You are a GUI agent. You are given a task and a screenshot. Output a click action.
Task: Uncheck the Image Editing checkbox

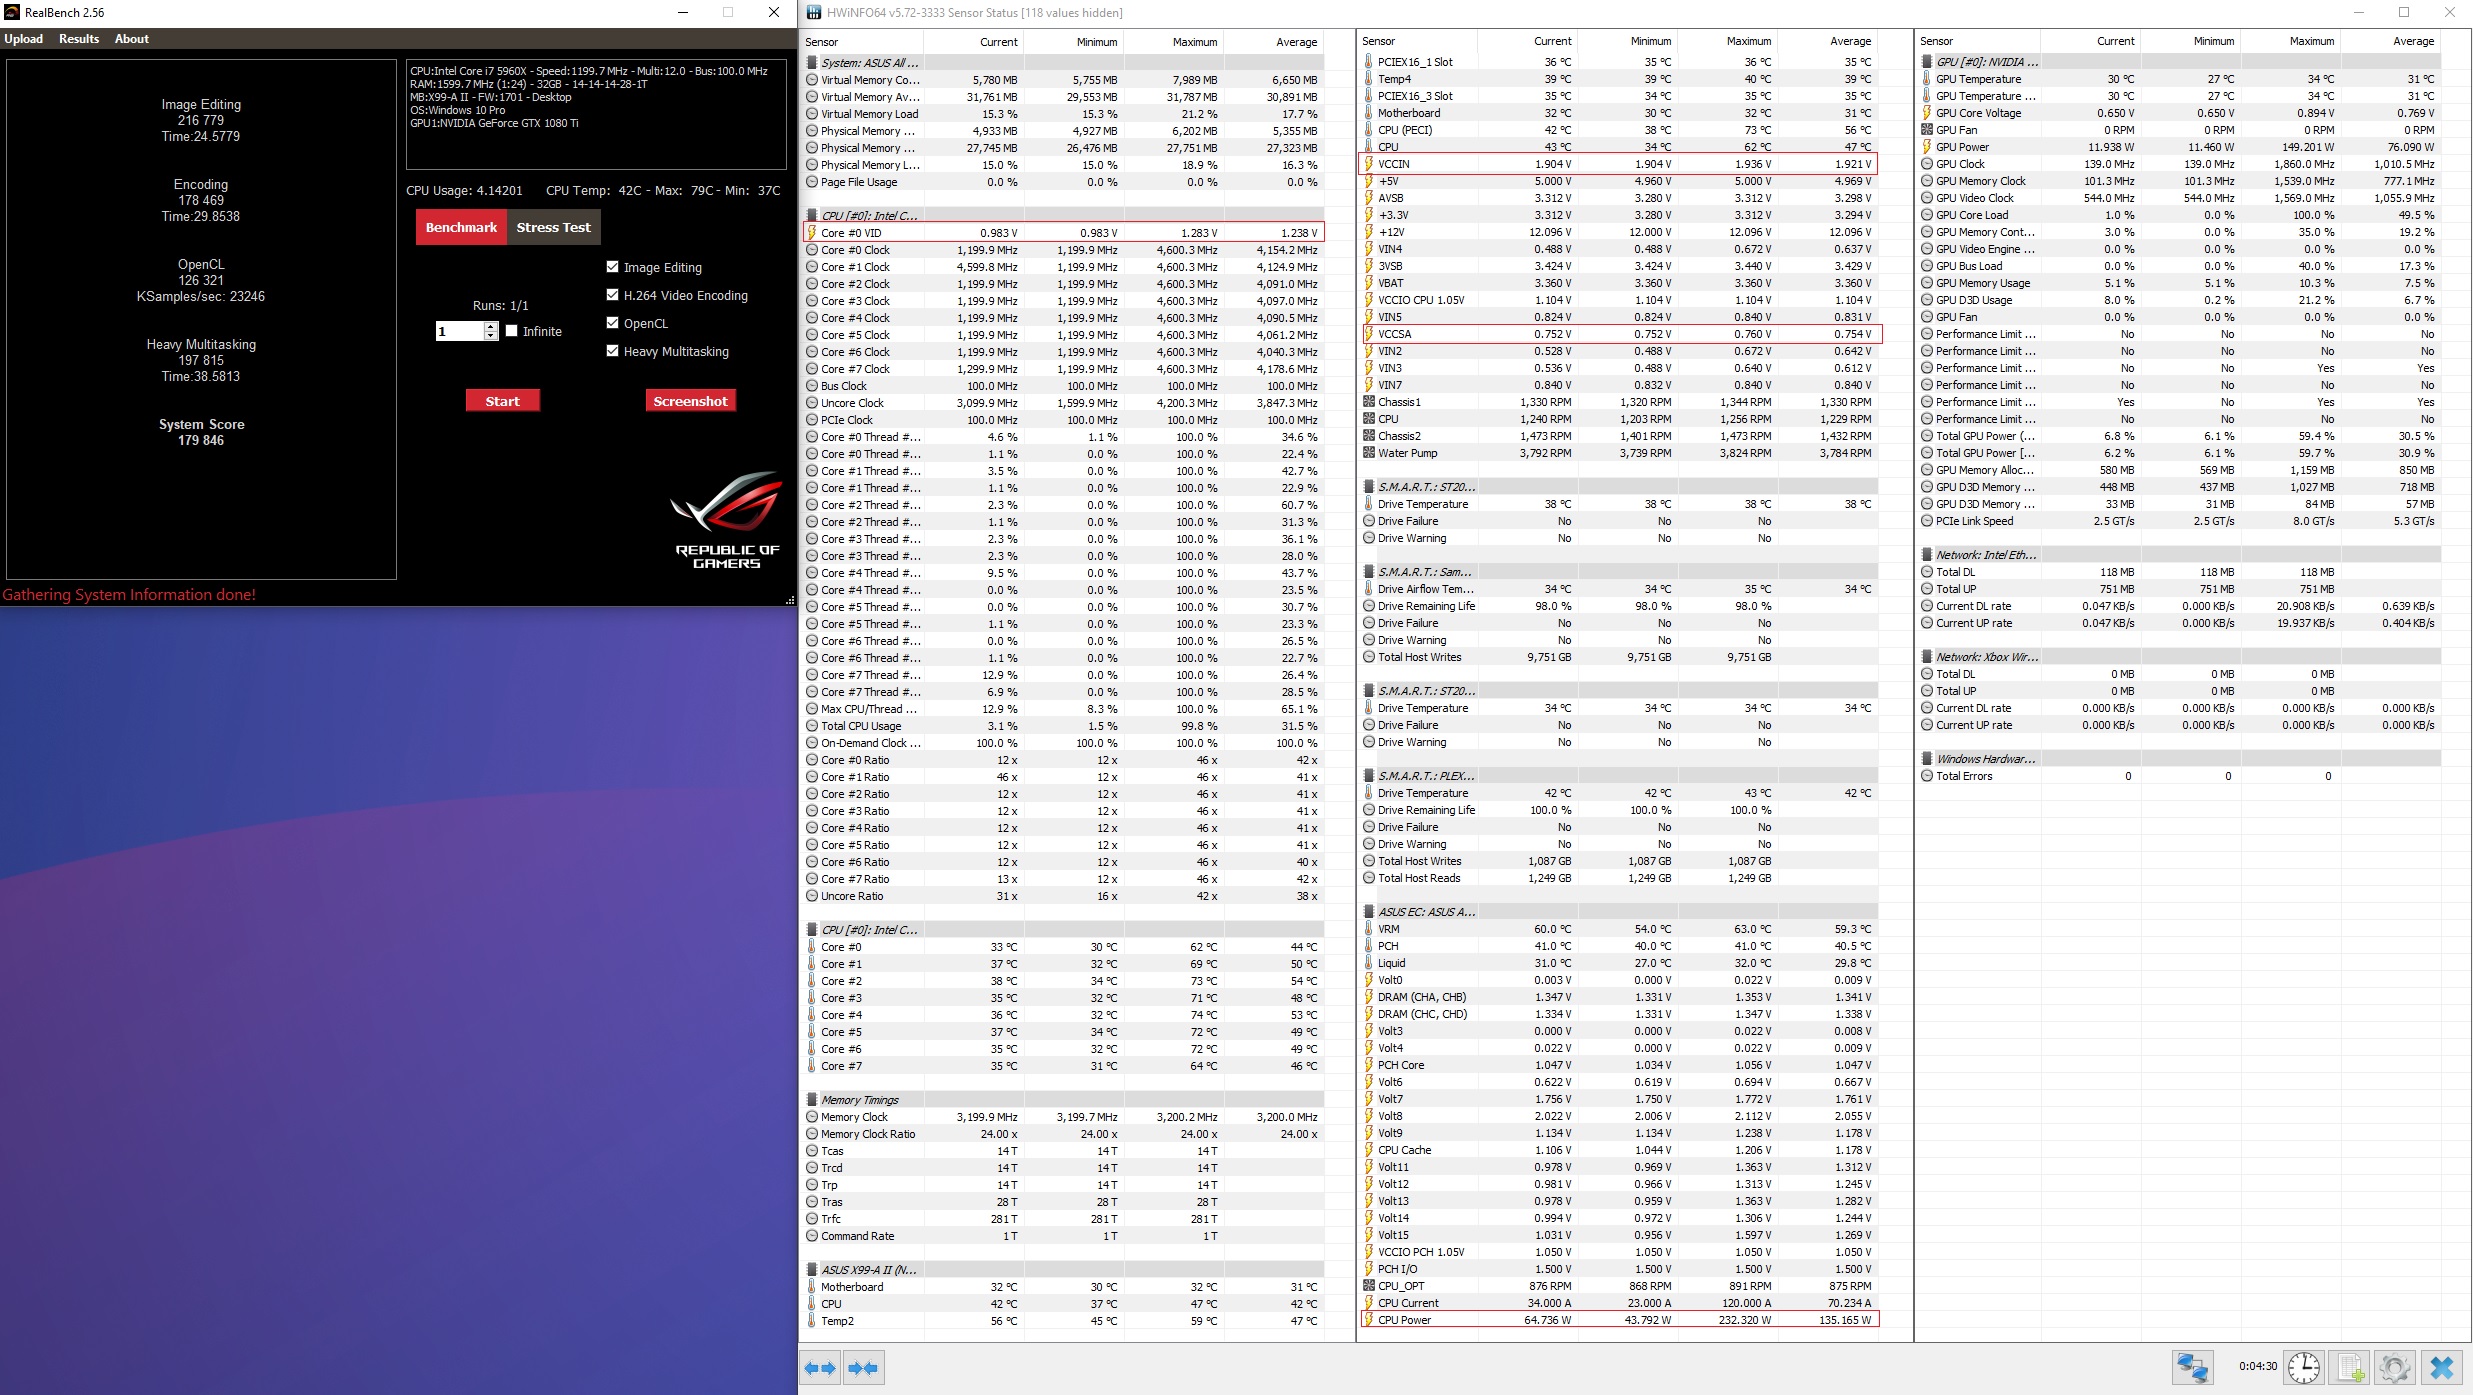613,267
